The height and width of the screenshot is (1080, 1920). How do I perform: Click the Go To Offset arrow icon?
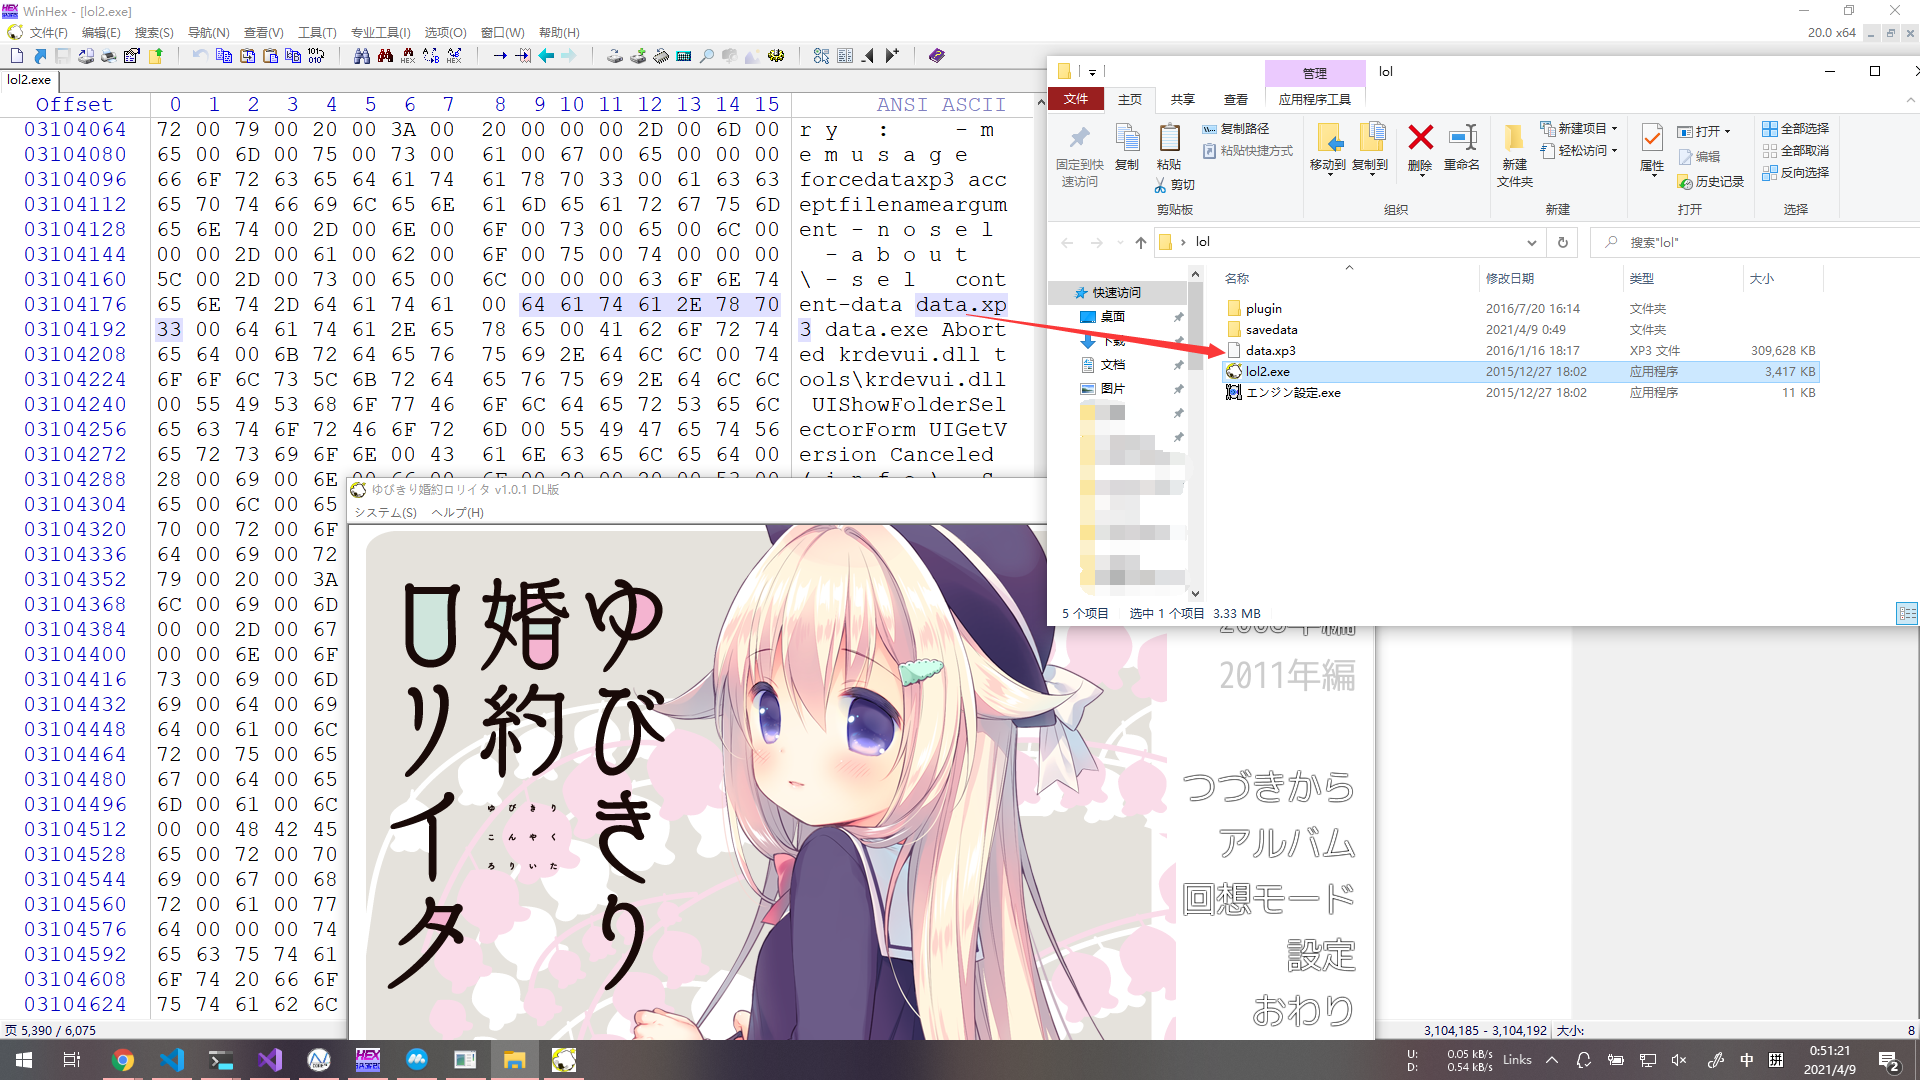pos(500,56)
